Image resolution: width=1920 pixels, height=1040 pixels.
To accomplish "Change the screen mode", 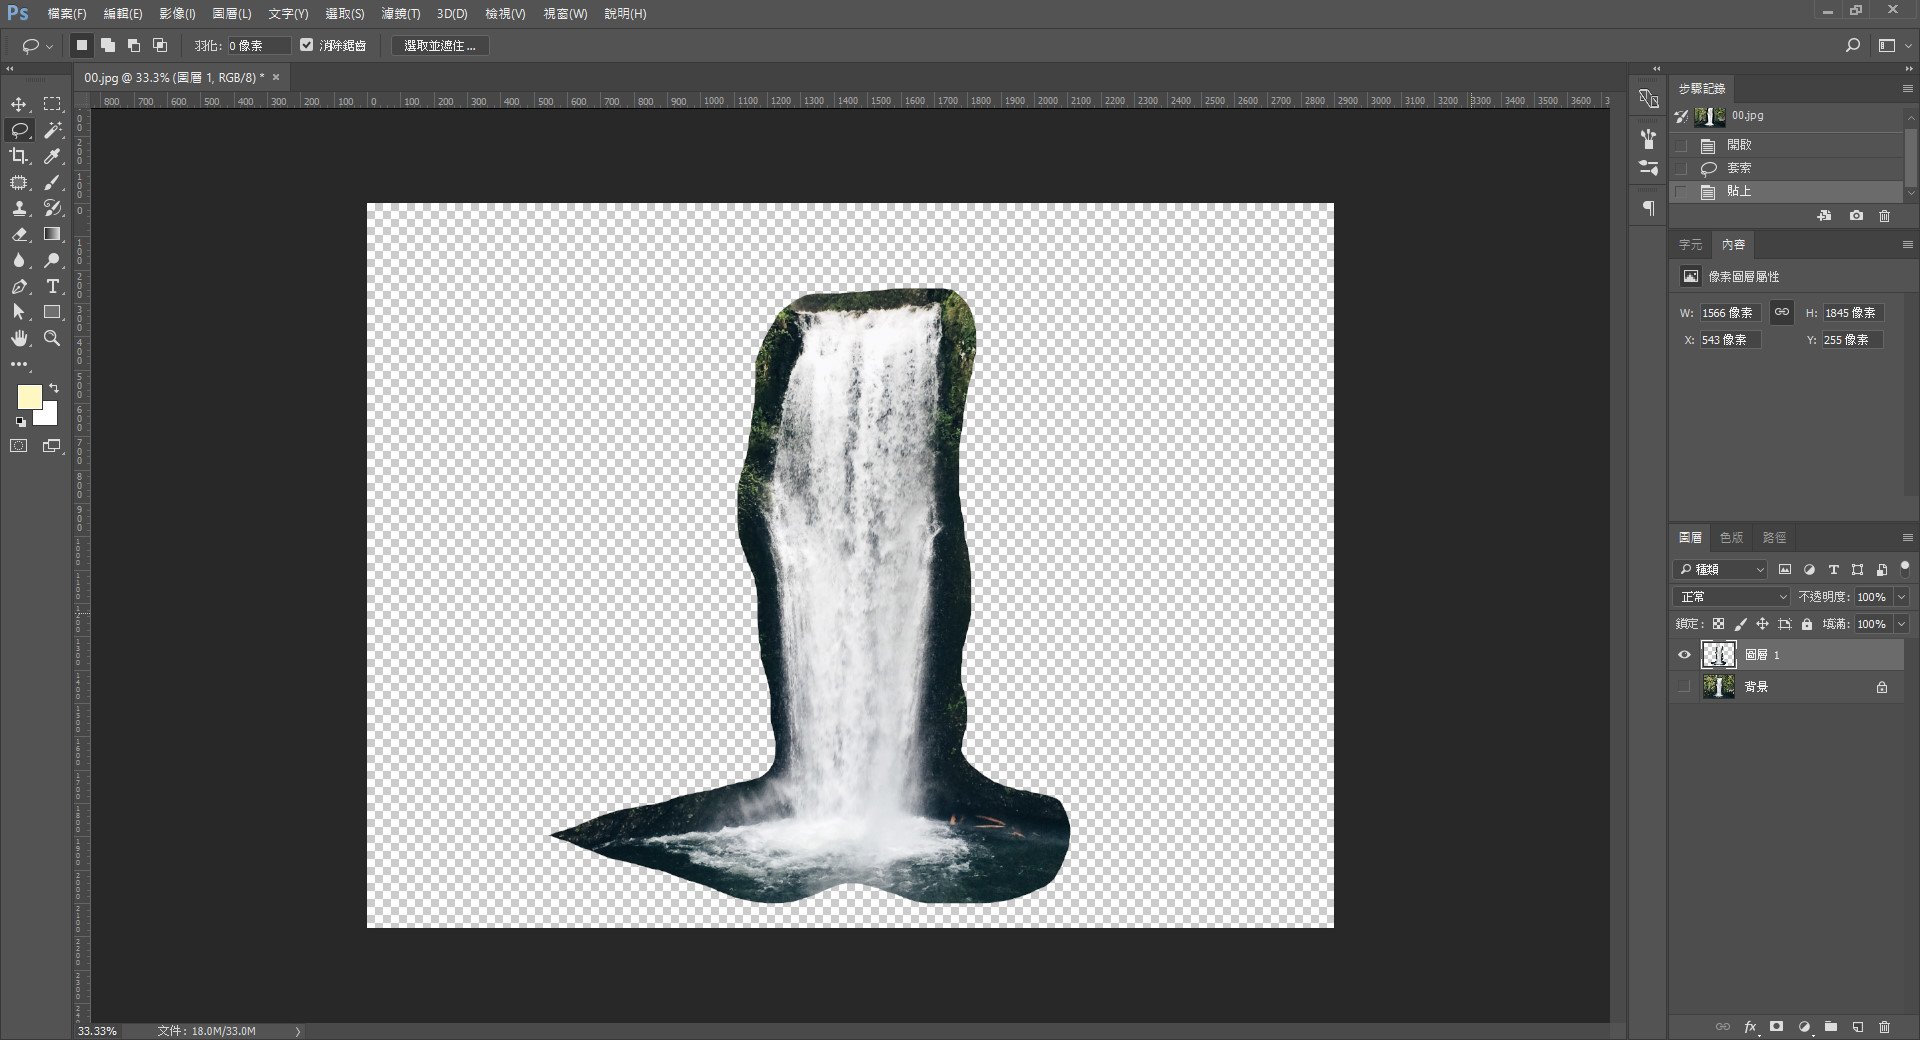I will (52, 446).
